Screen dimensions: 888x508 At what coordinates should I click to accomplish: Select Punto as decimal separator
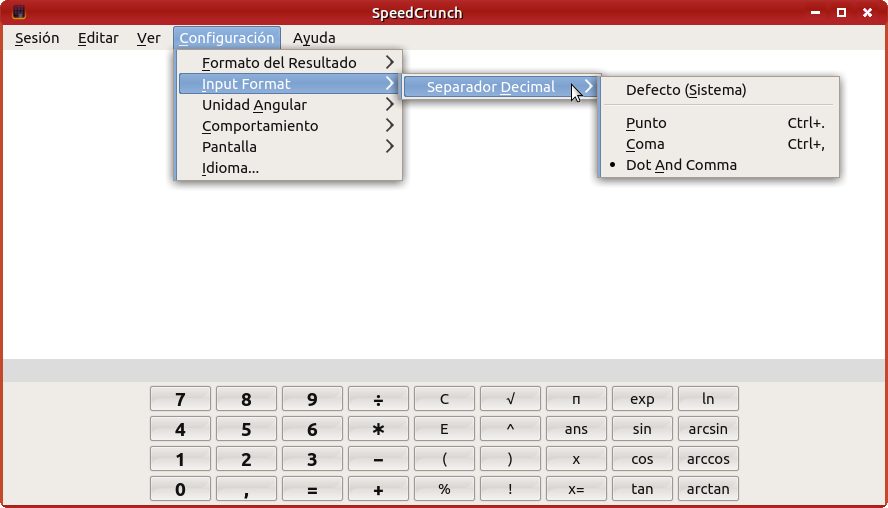coord(719,123)
